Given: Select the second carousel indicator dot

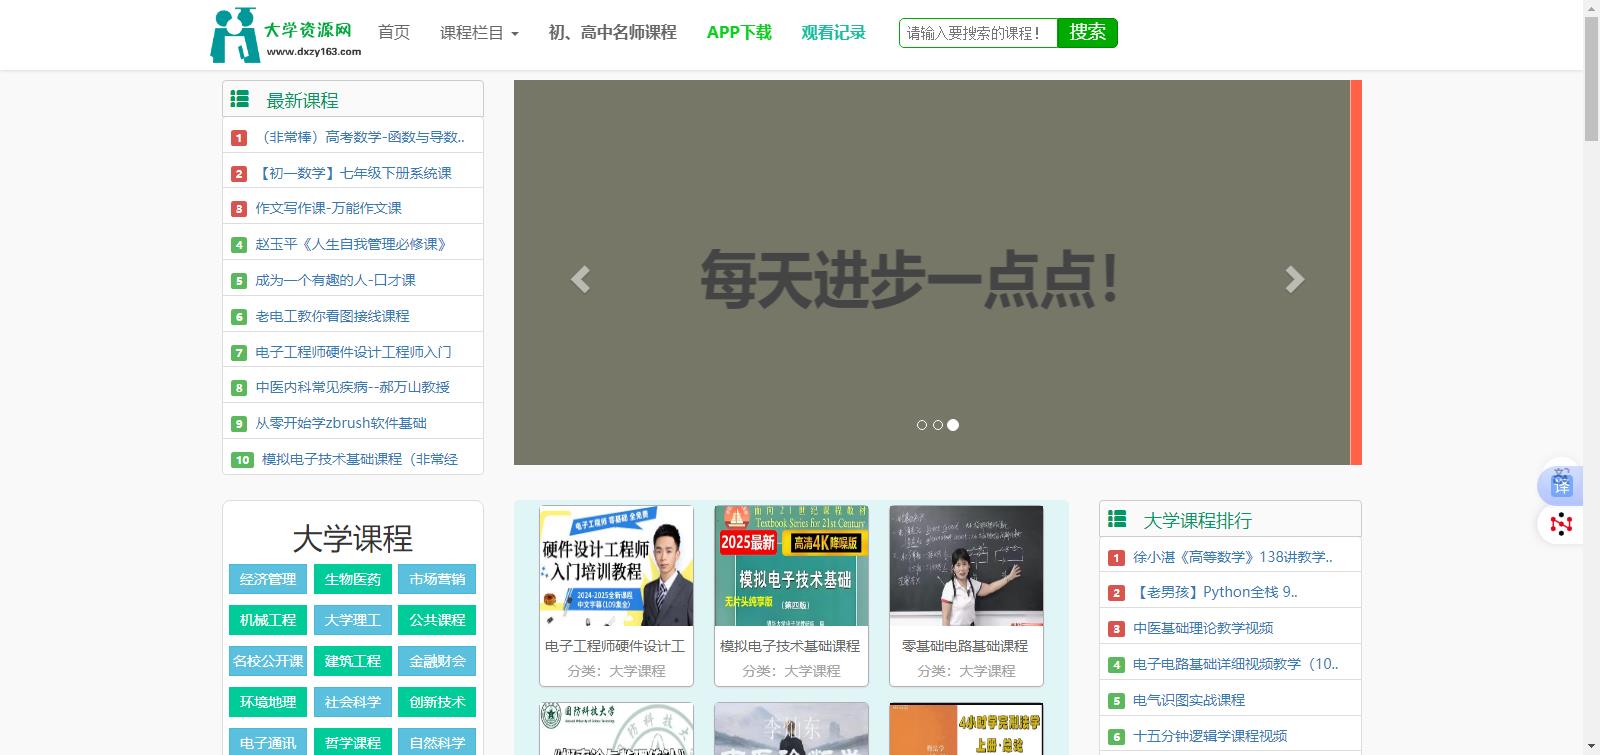Looking at the screenshot, I should tap(938, 425).
